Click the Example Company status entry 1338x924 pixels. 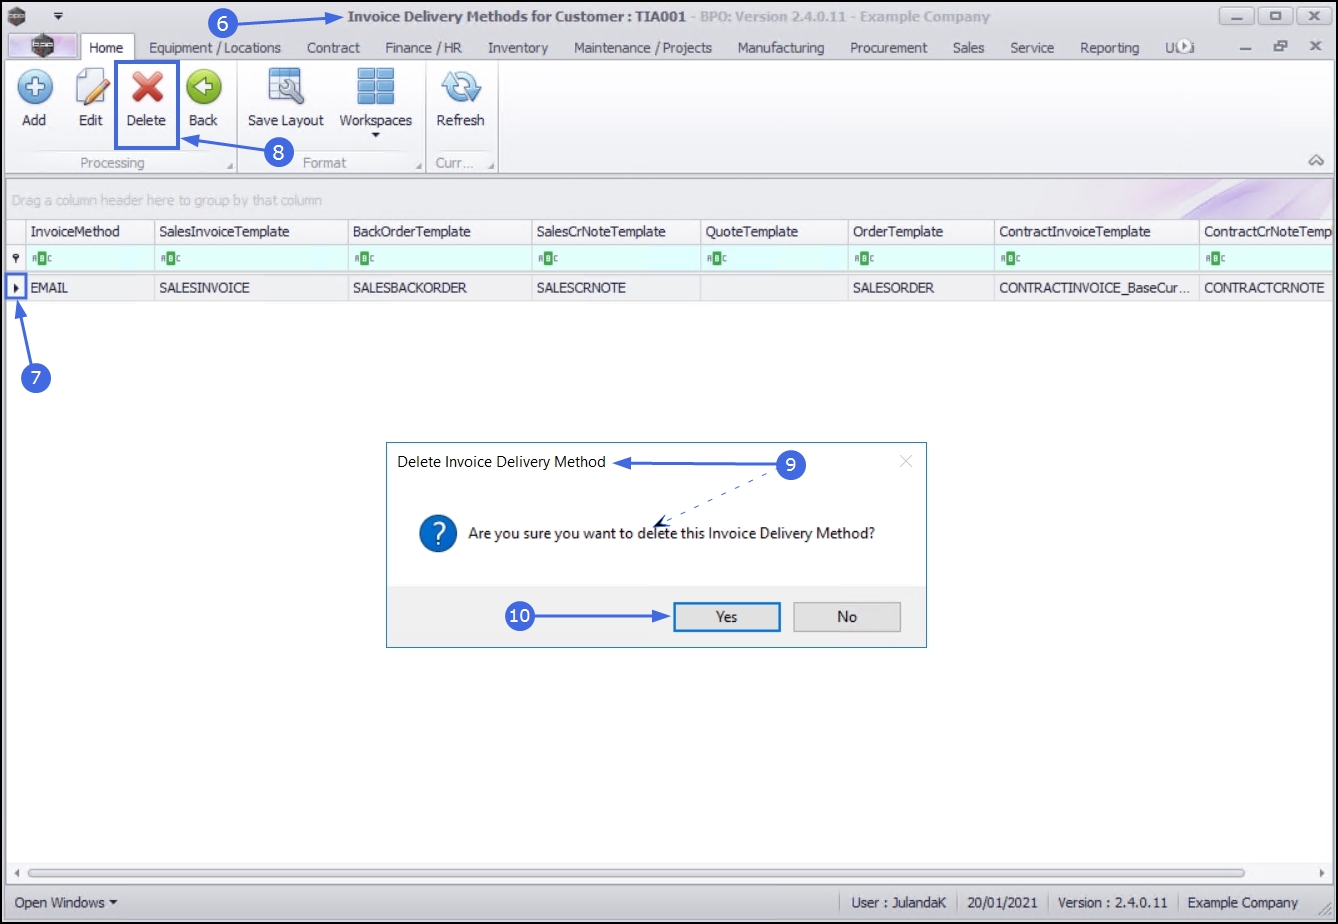coord(1243,902)
